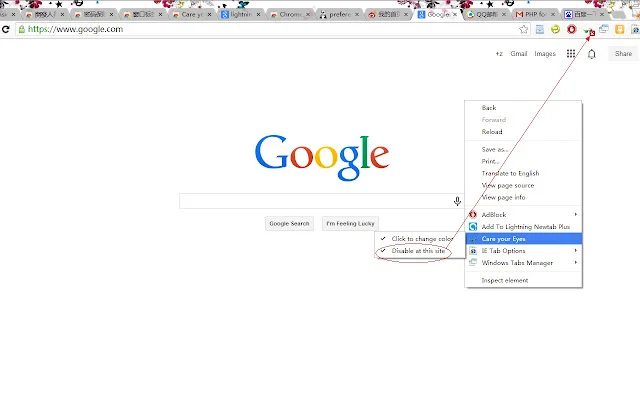Click the AdBlock red extension icon in toolbar
This screenshot has height=400, width=640.
(x=571, y=29)
